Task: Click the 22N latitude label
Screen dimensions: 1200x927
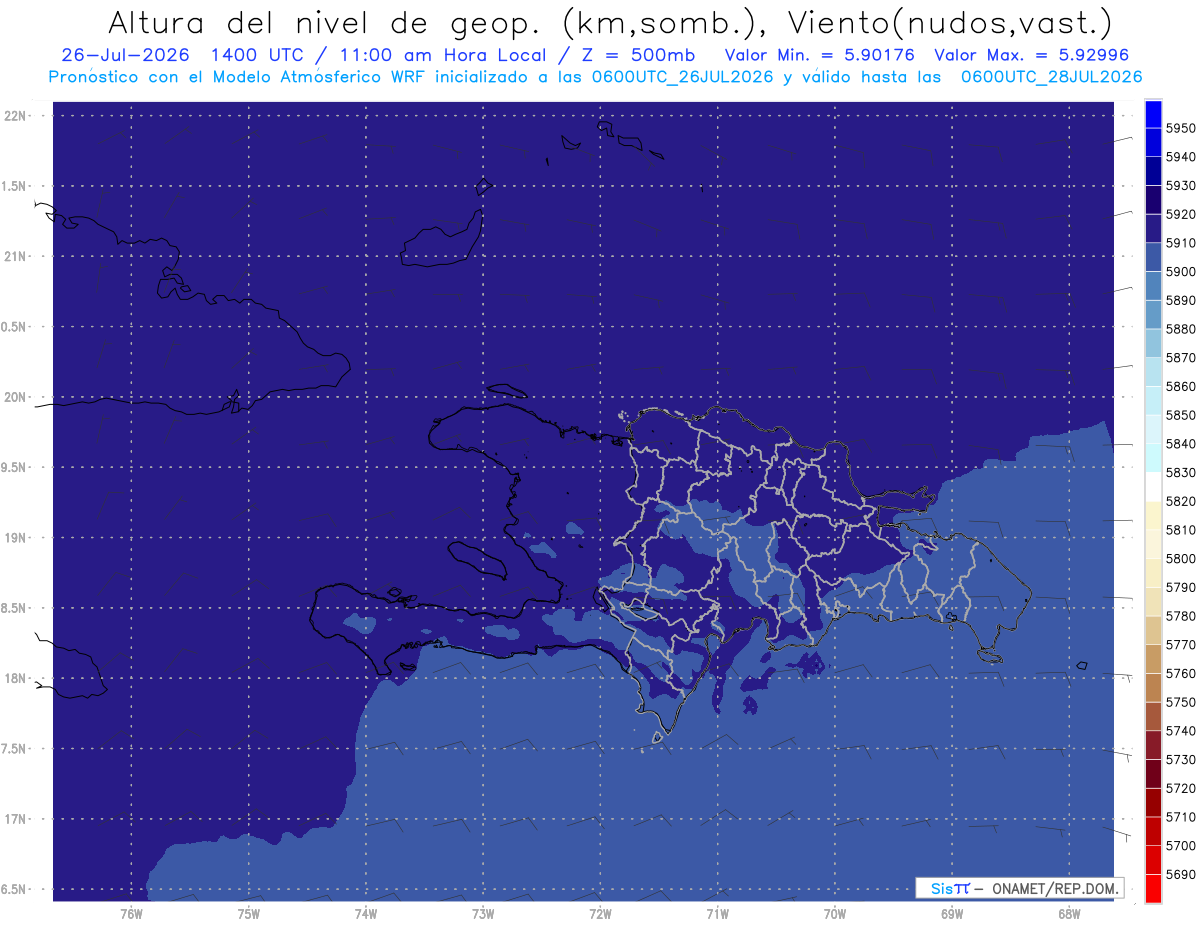Action: tap(17, 116)
